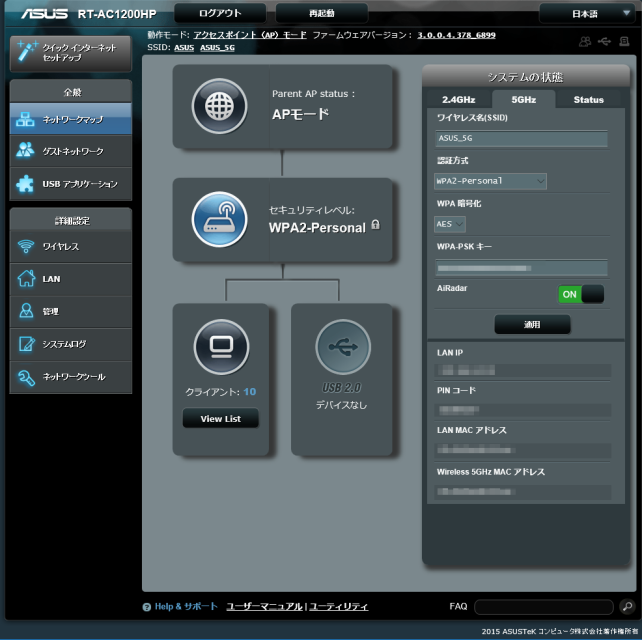
Task: Click the デバイスなし text under USB 2.0
Action: coord(341,405)
